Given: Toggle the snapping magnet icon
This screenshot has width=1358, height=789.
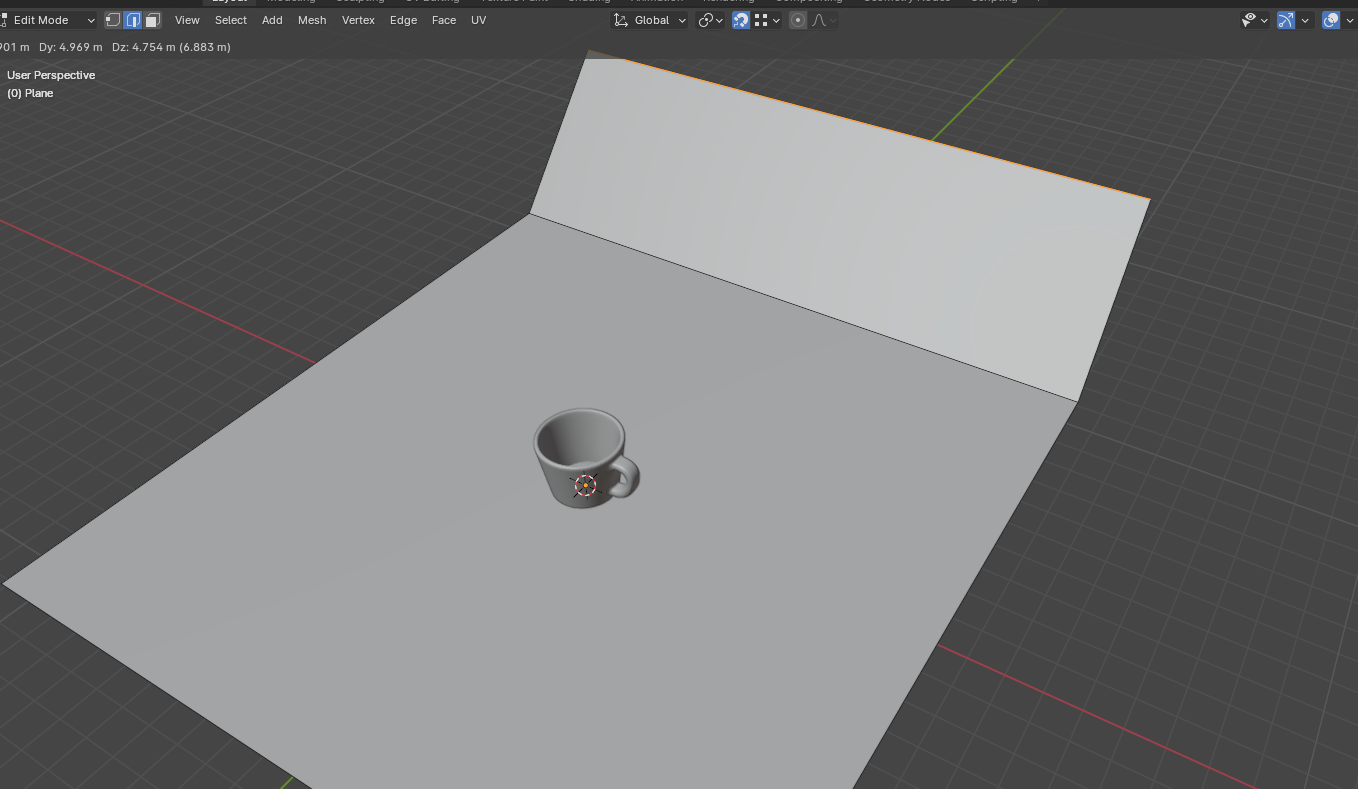Looking at the screenshot, I should point(741,20).
